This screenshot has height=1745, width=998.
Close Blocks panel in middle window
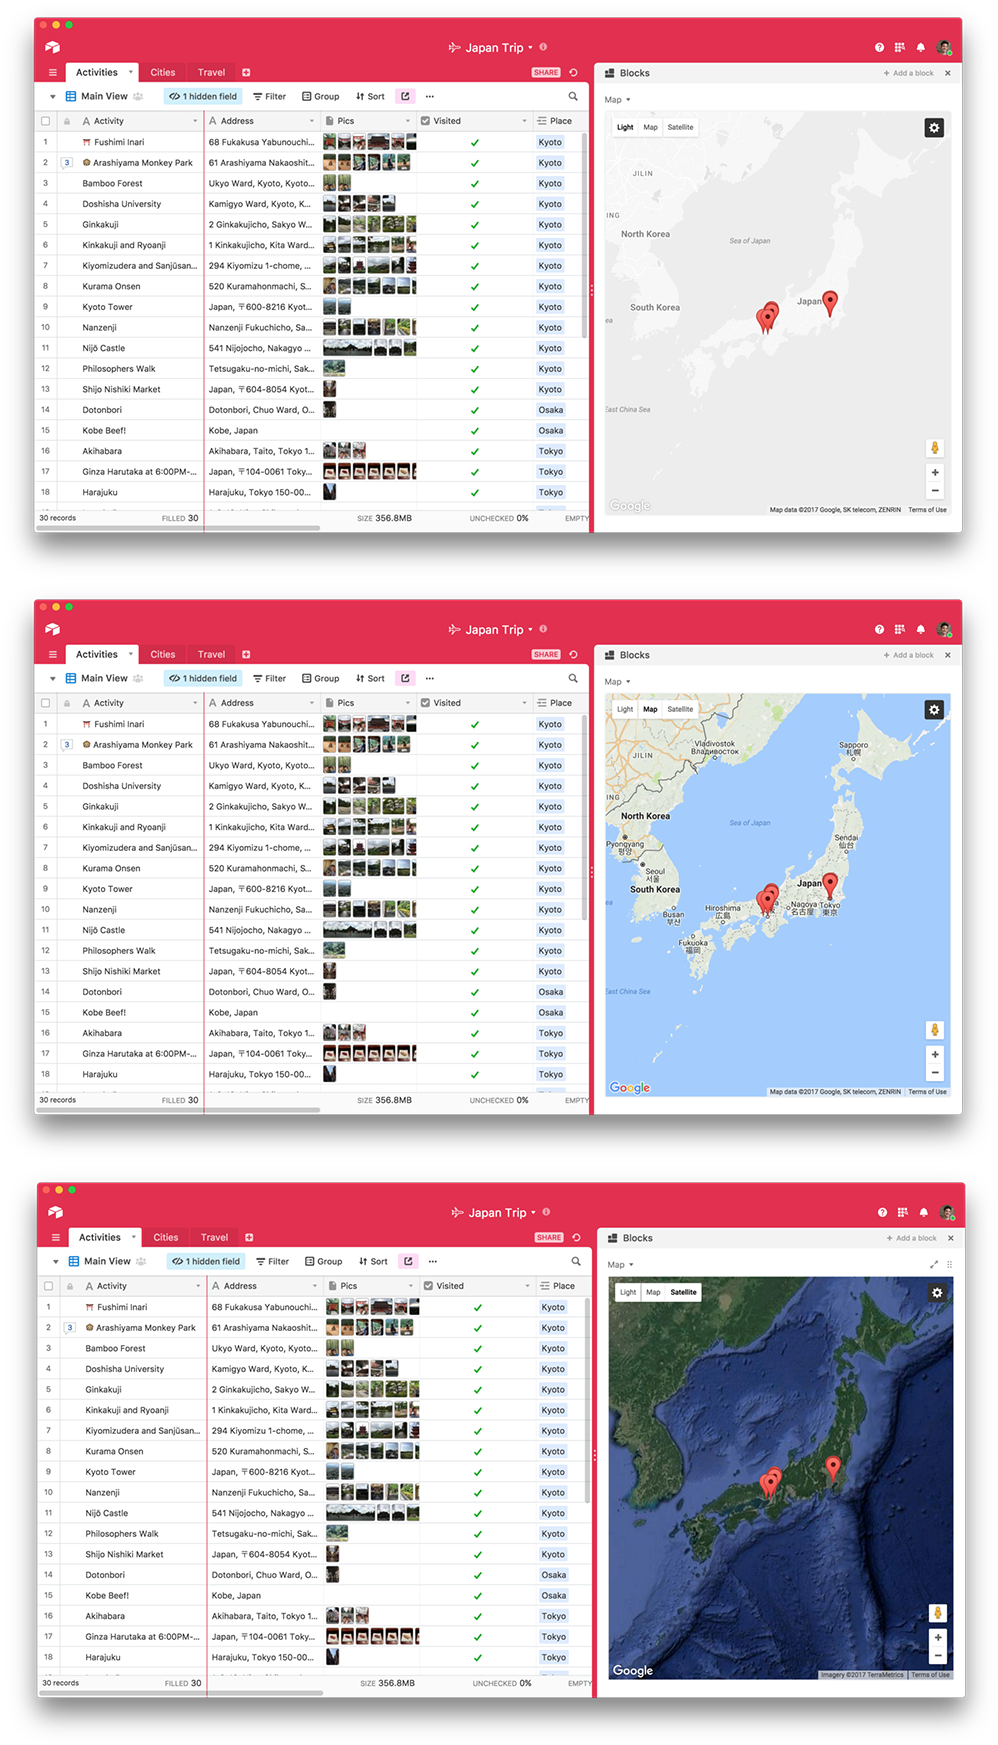pyautogui.click(x=947, y=655)
